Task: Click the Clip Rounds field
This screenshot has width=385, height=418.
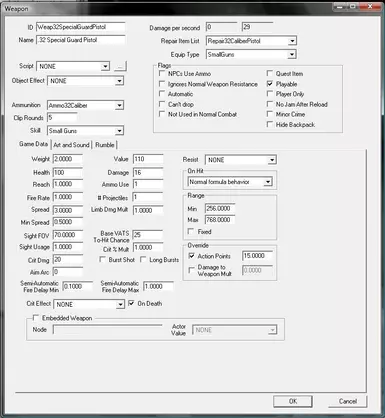Action: [x=62, y=118]
